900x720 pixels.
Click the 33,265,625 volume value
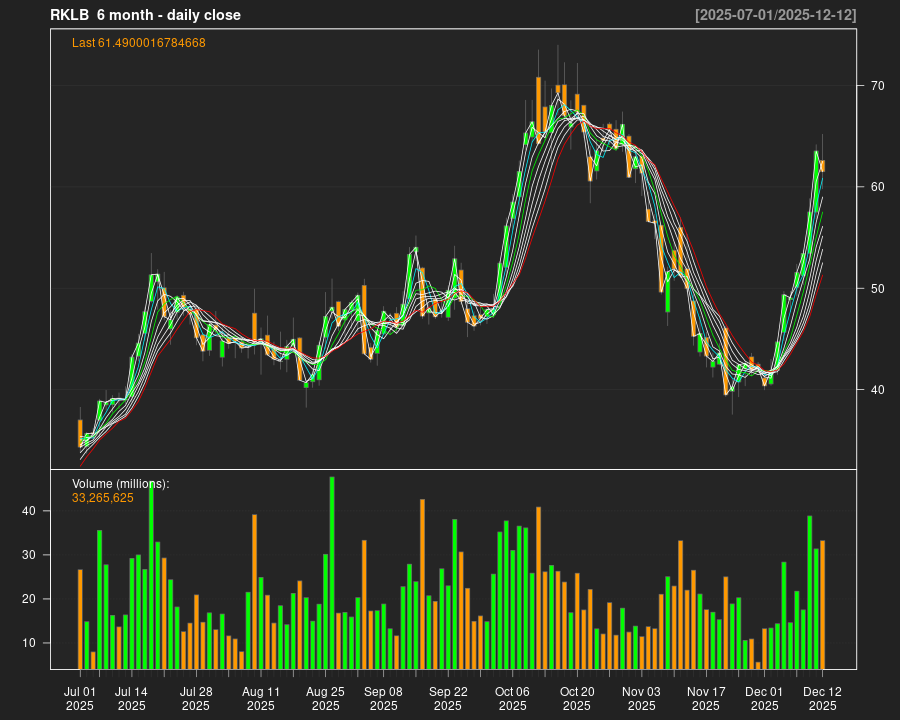pos(103,497)
